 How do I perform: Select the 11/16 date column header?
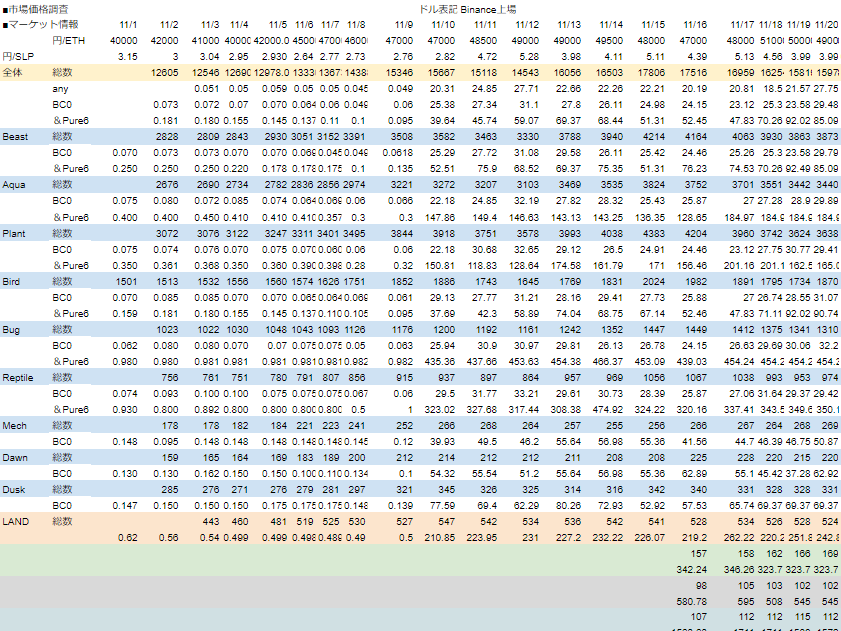[695, 25]
